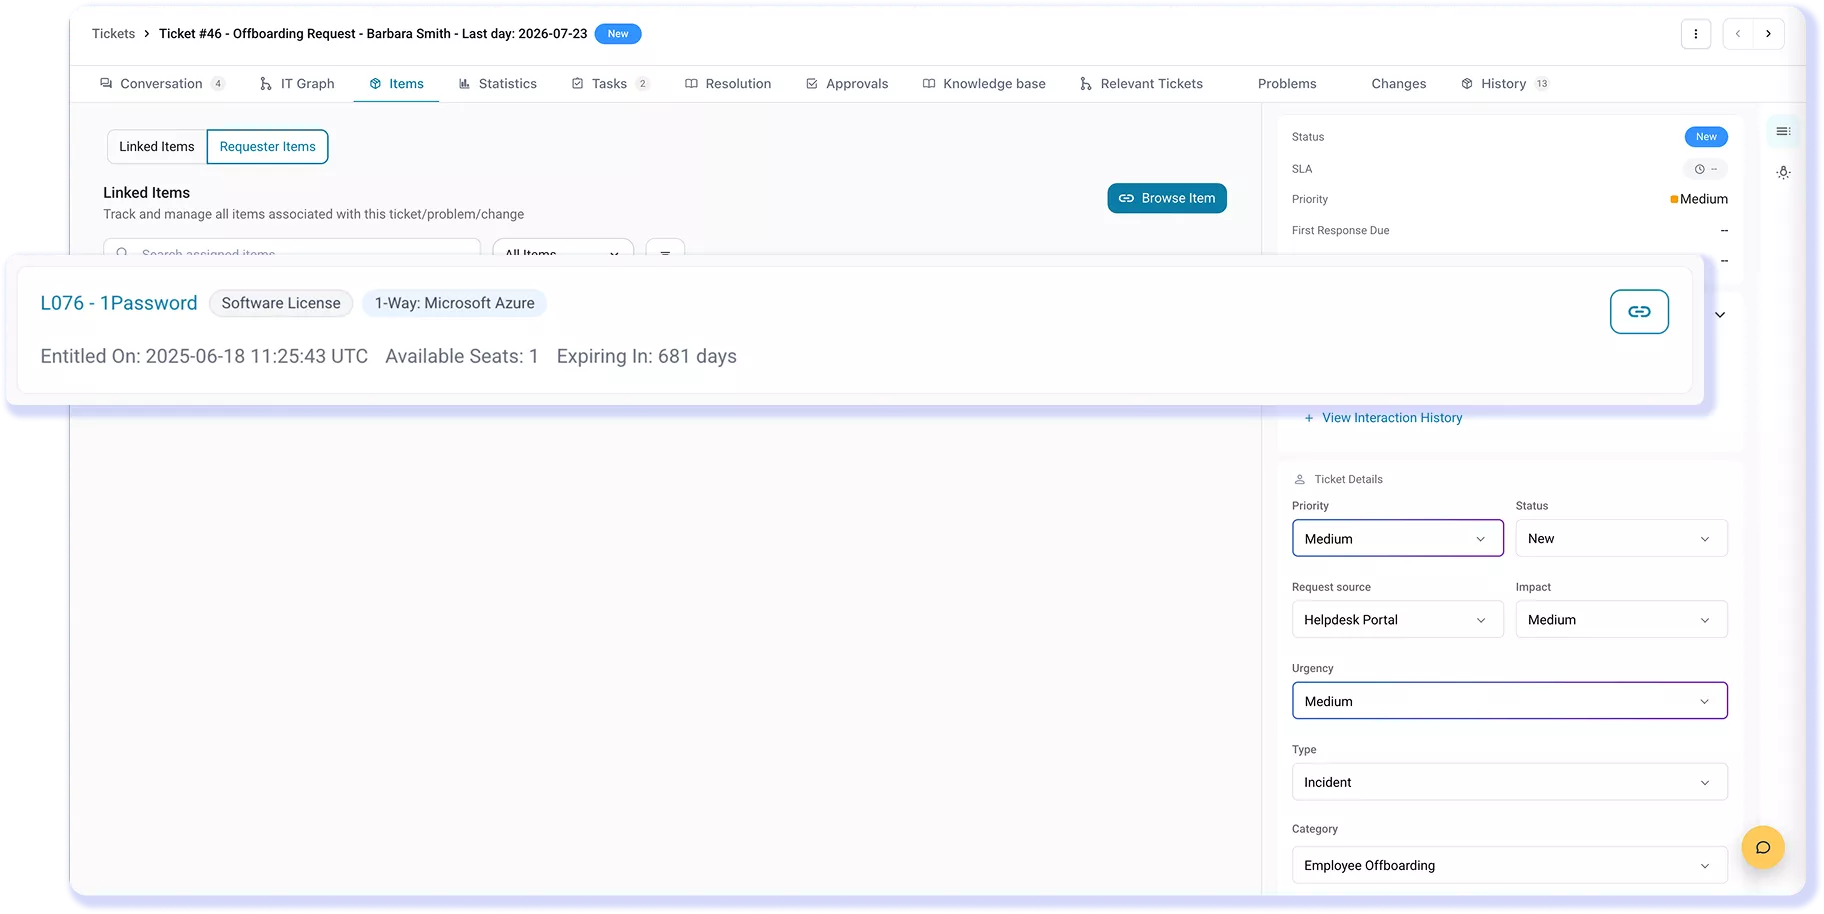The width and height of the screenshot is (1824, 914).
Task: Open L076 - 1Password license link
Action: point(119,303)
